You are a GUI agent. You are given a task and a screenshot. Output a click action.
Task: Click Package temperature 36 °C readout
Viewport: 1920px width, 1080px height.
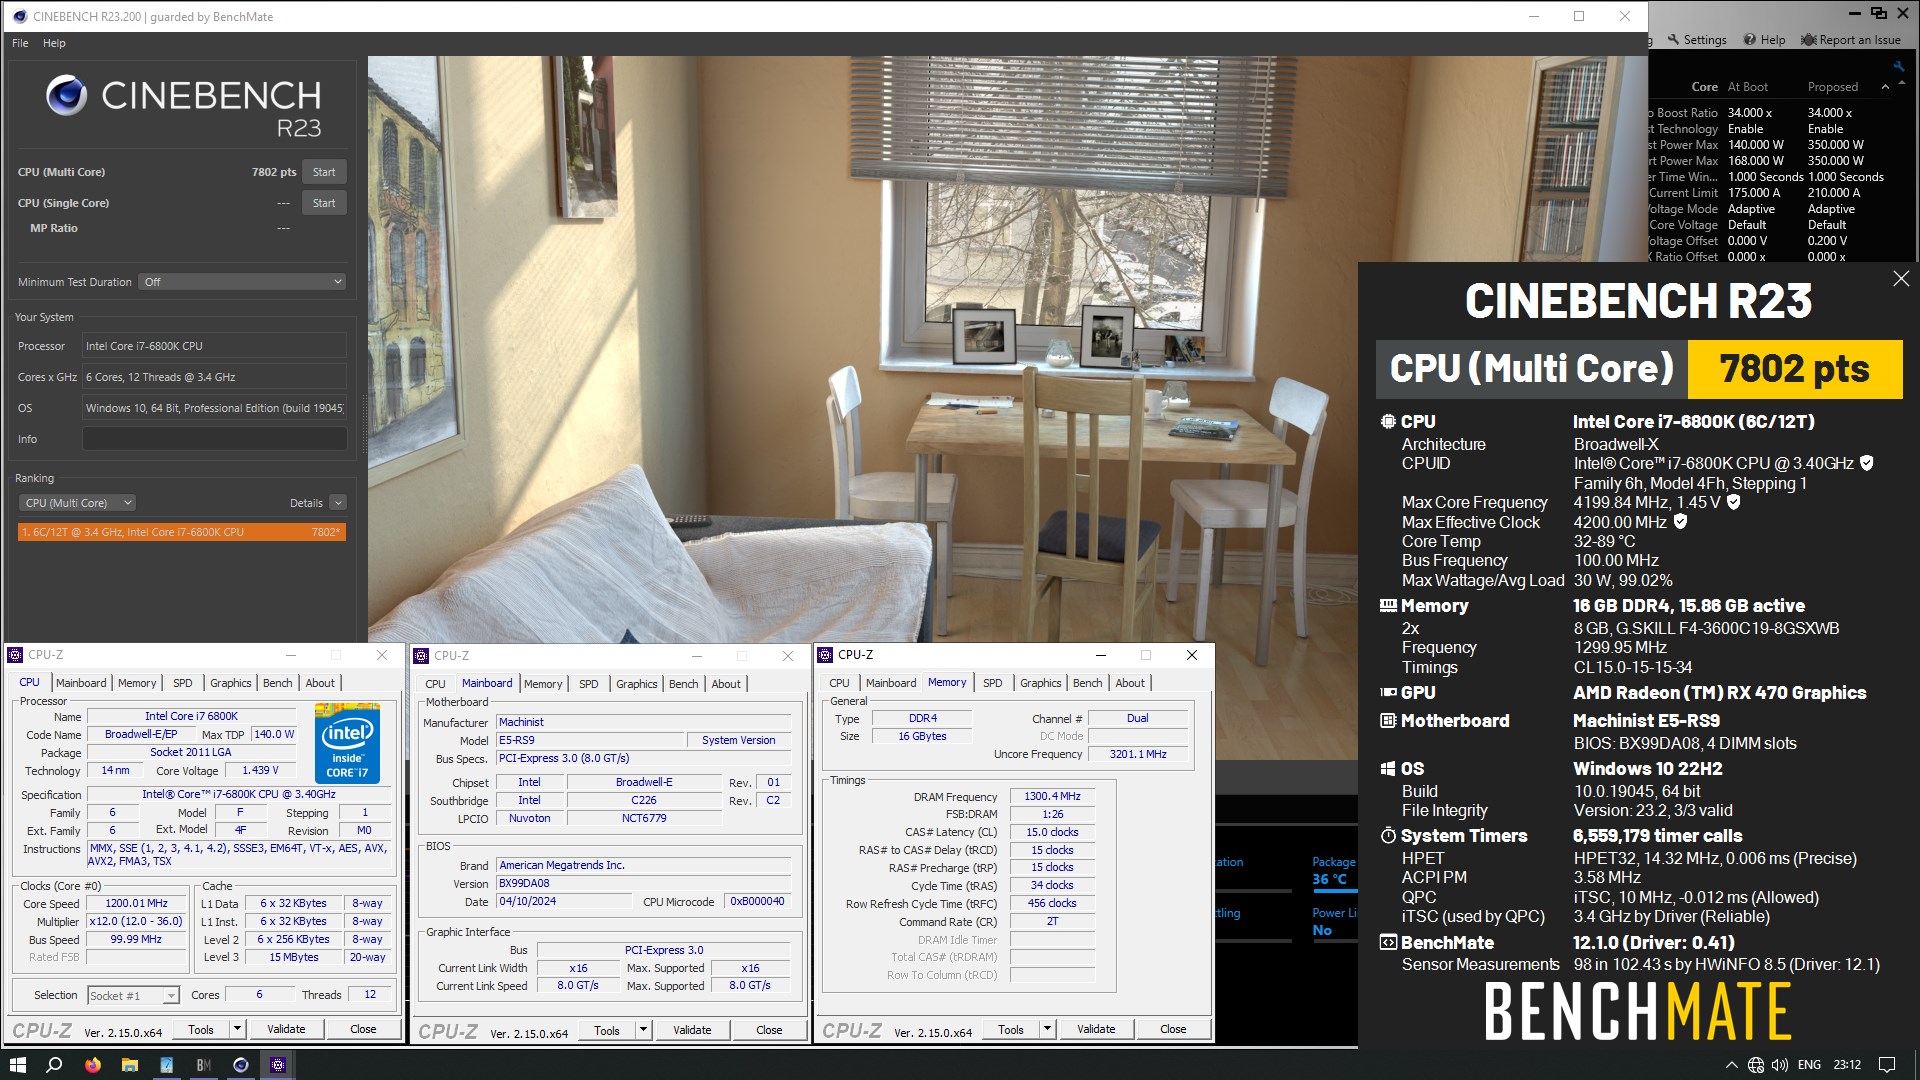coord(1329,880)
